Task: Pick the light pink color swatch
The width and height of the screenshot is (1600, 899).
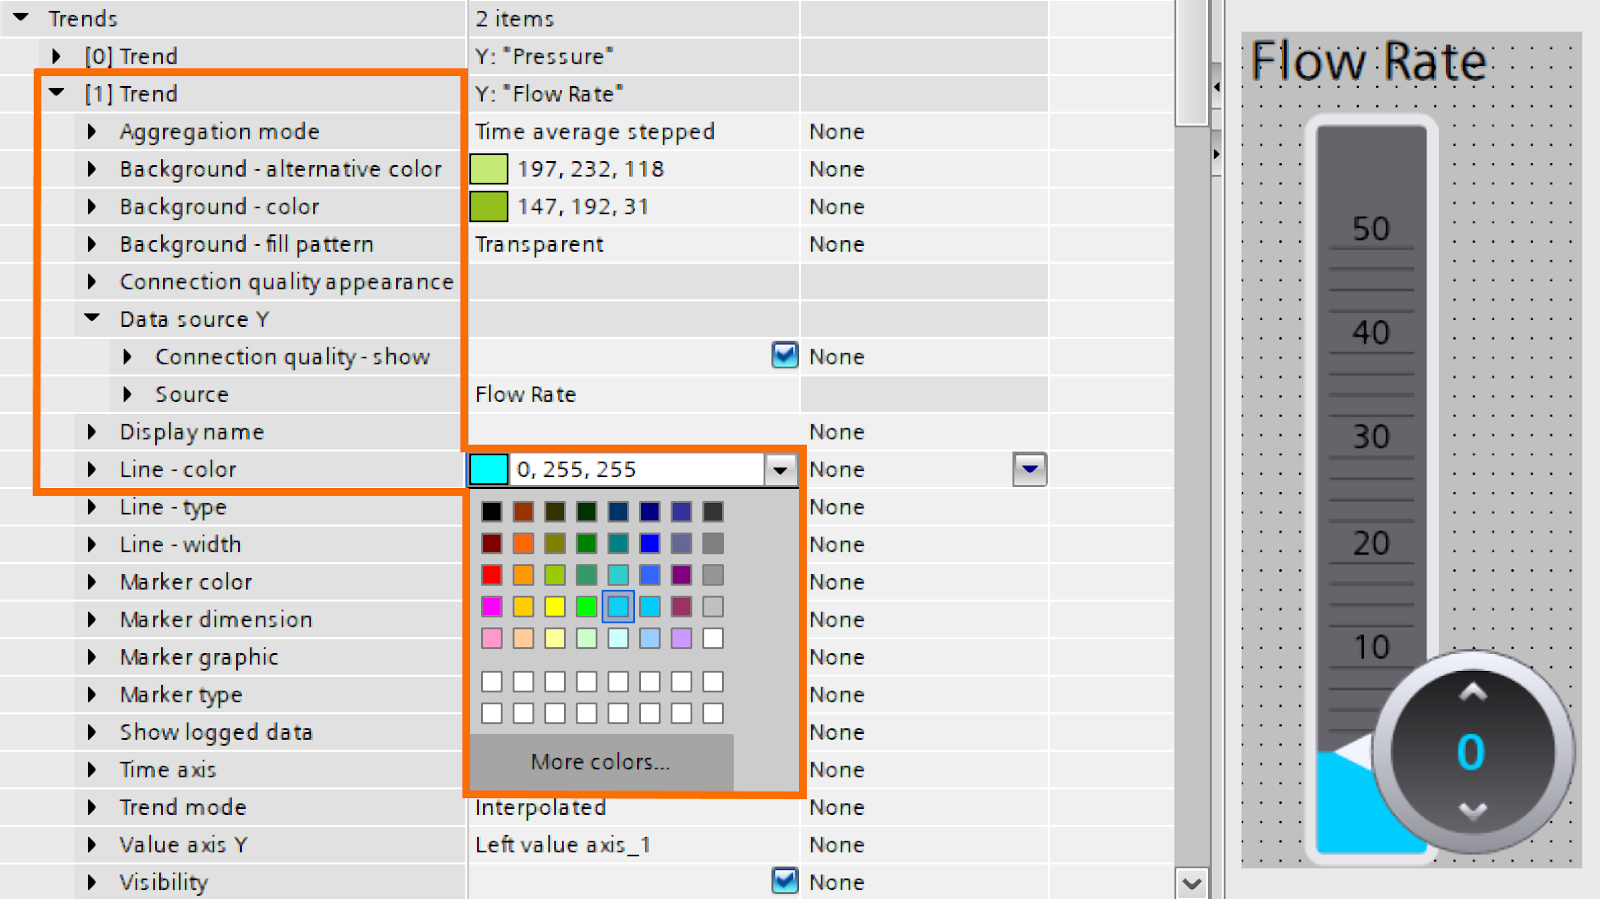Action: 491,638
